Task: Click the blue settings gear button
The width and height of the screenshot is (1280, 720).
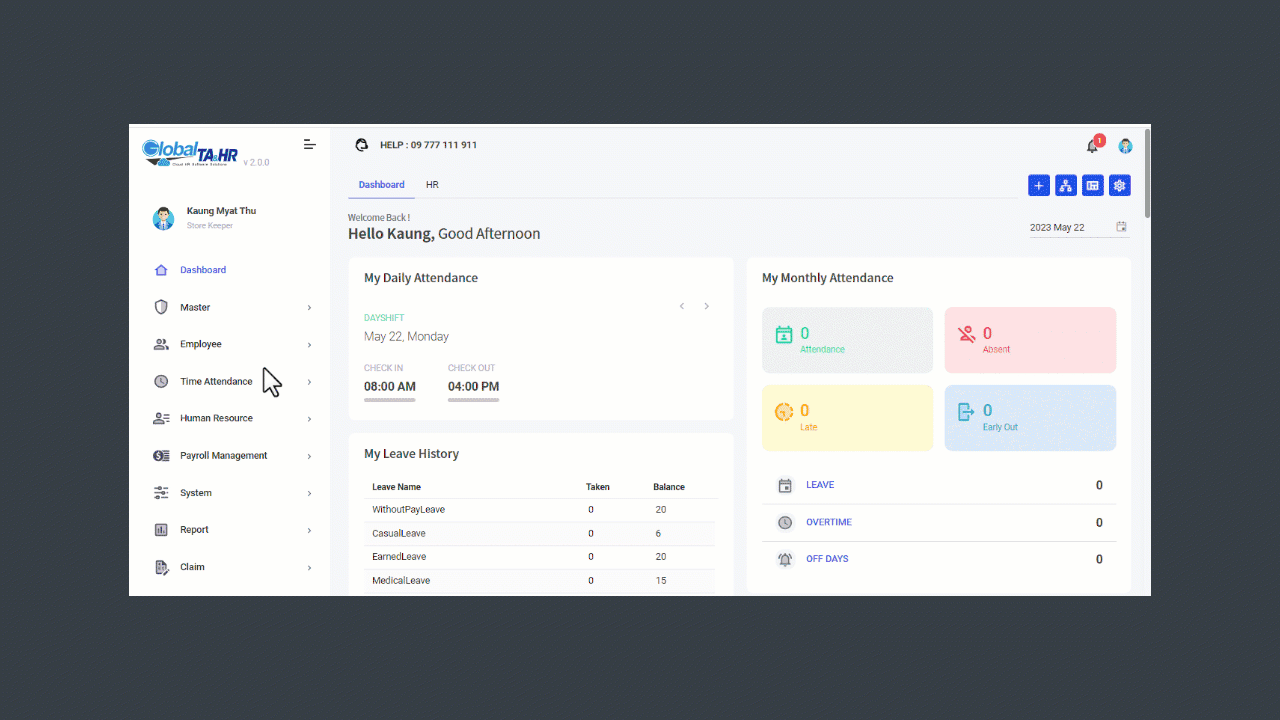Action: pos(1119,185)
